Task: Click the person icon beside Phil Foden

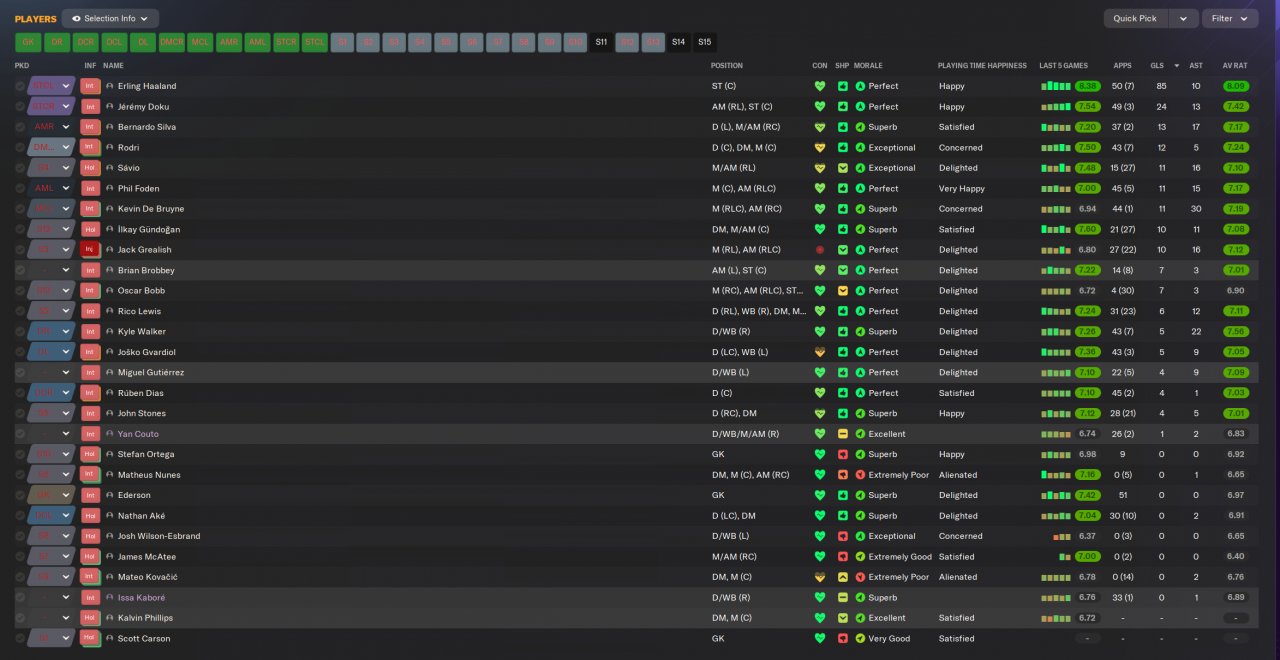Action: click(110, 188)
